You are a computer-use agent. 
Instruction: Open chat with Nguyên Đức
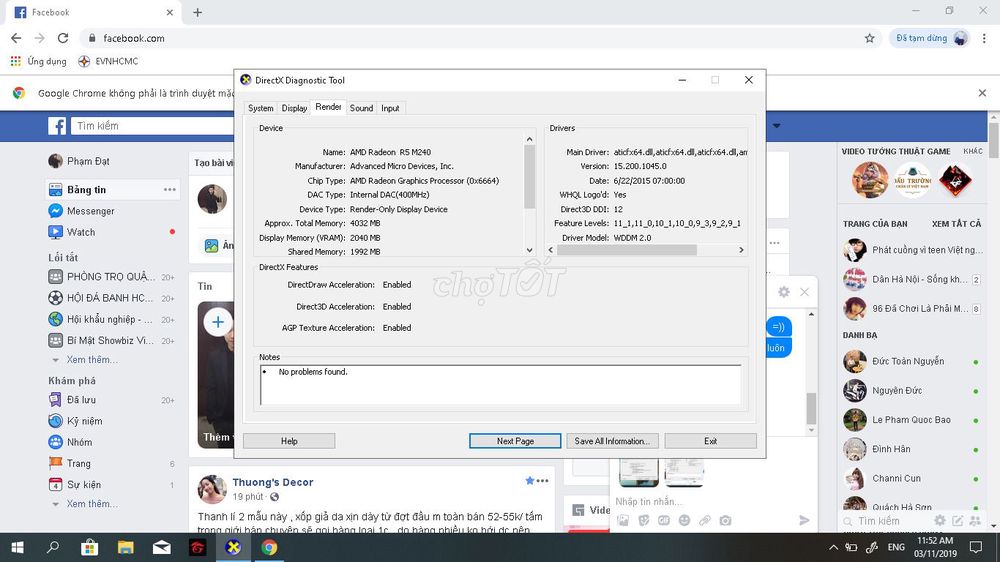(x=897, y=390)
